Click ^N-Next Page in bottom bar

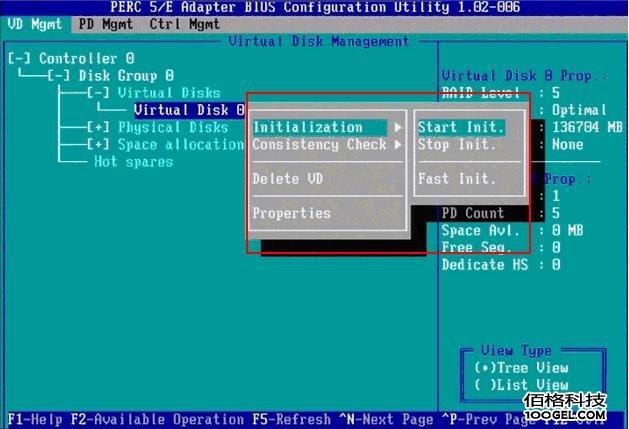(386, 419)
